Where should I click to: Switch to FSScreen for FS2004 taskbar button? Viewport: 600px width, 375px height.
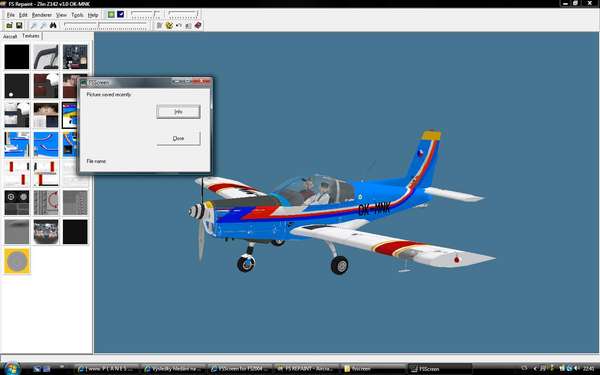click(x=240, y=369)
